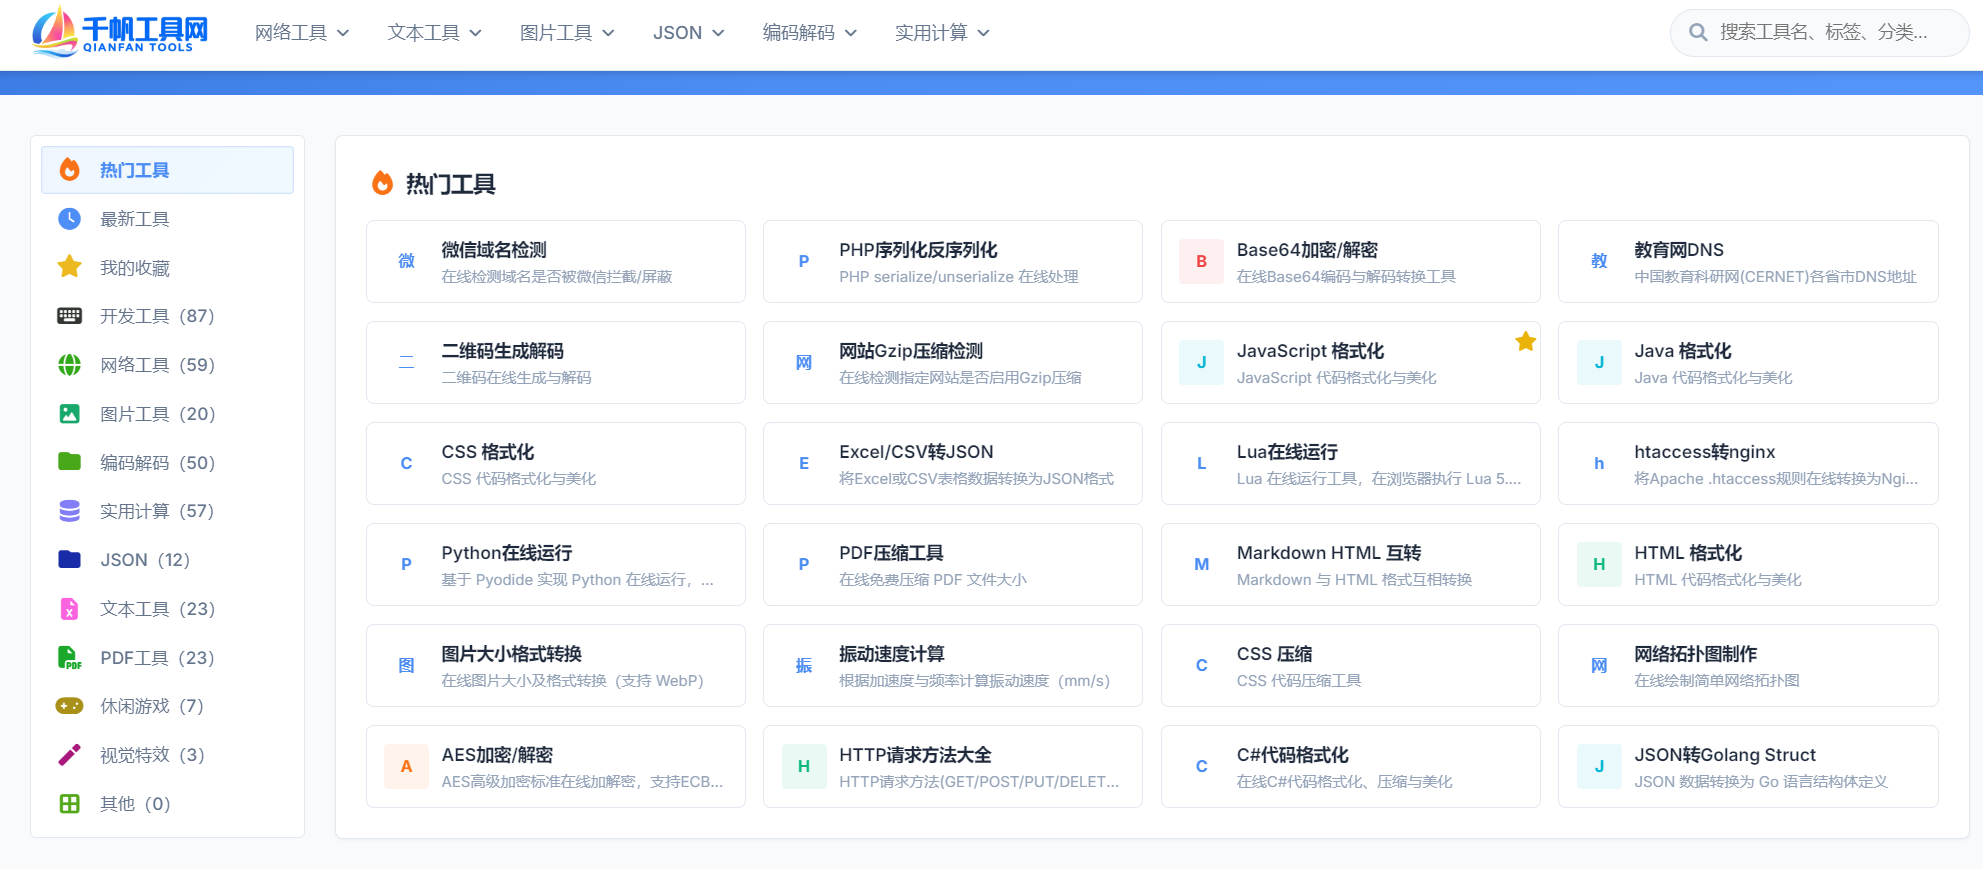Viewport: 1983px width, 869px height.
Task: Click the picture icon for 图片工具
Action: 69,414
